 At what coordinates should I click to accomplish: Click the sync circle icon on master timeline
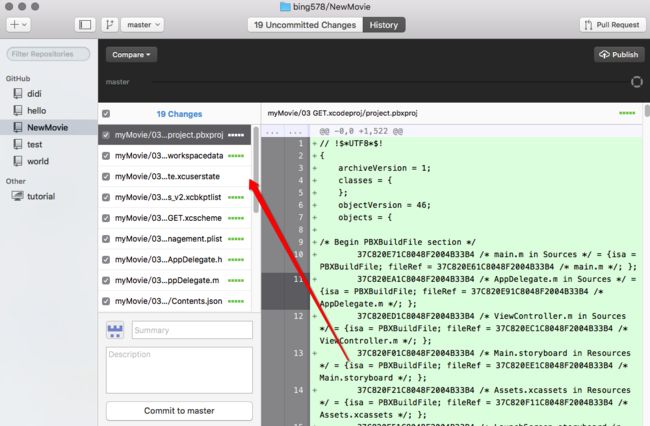point(636,82)
